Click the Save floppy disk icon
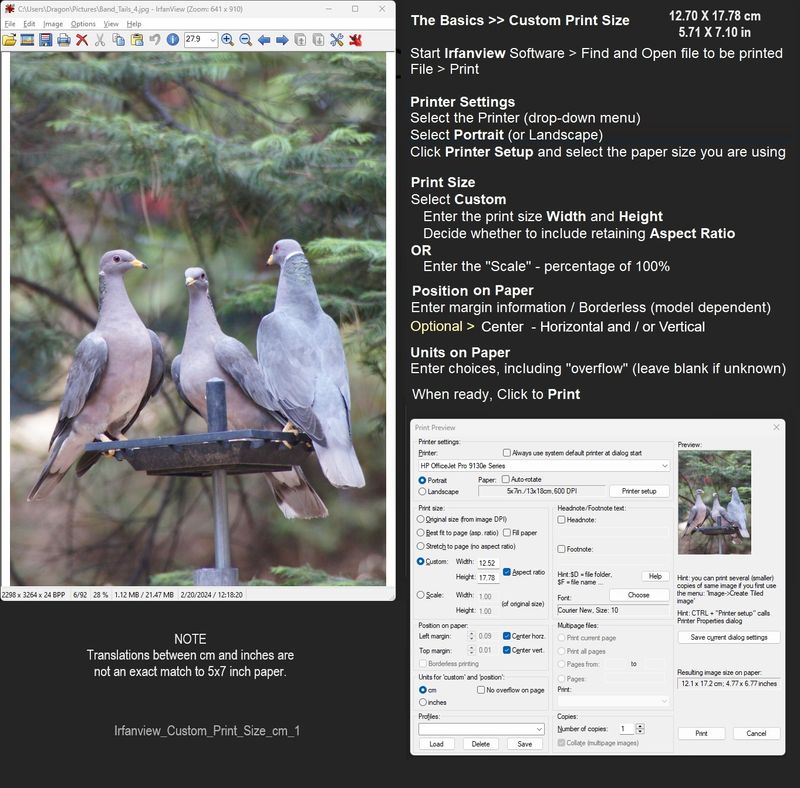Screen dimensions: 800x788 point(45,40)
